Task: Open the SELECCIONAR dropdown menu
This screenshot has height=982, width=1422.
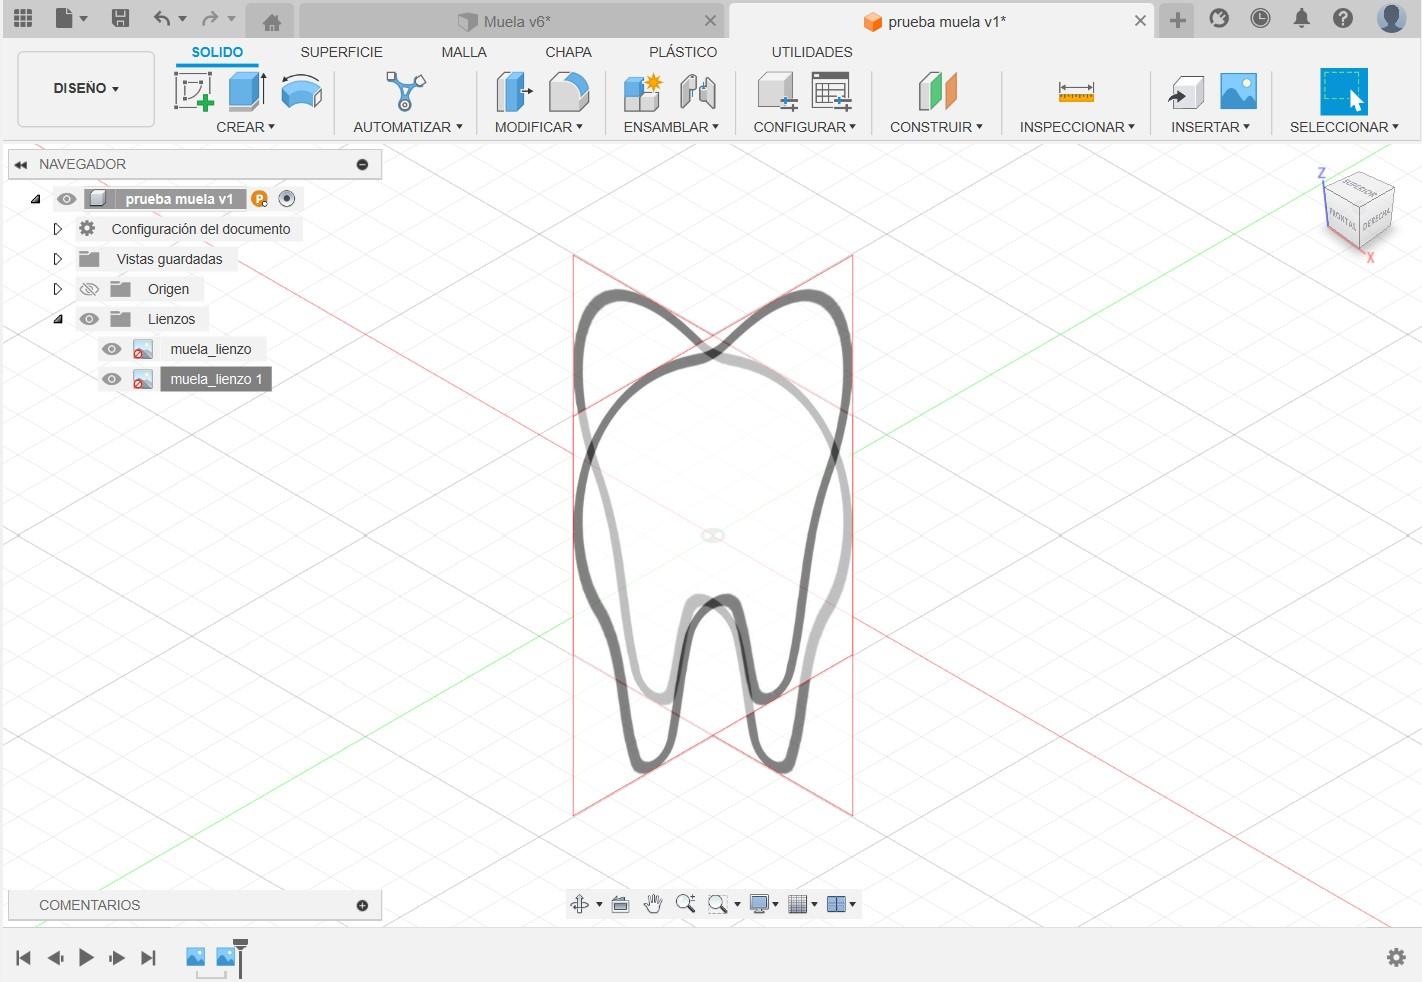Action: pos(1344,127)
